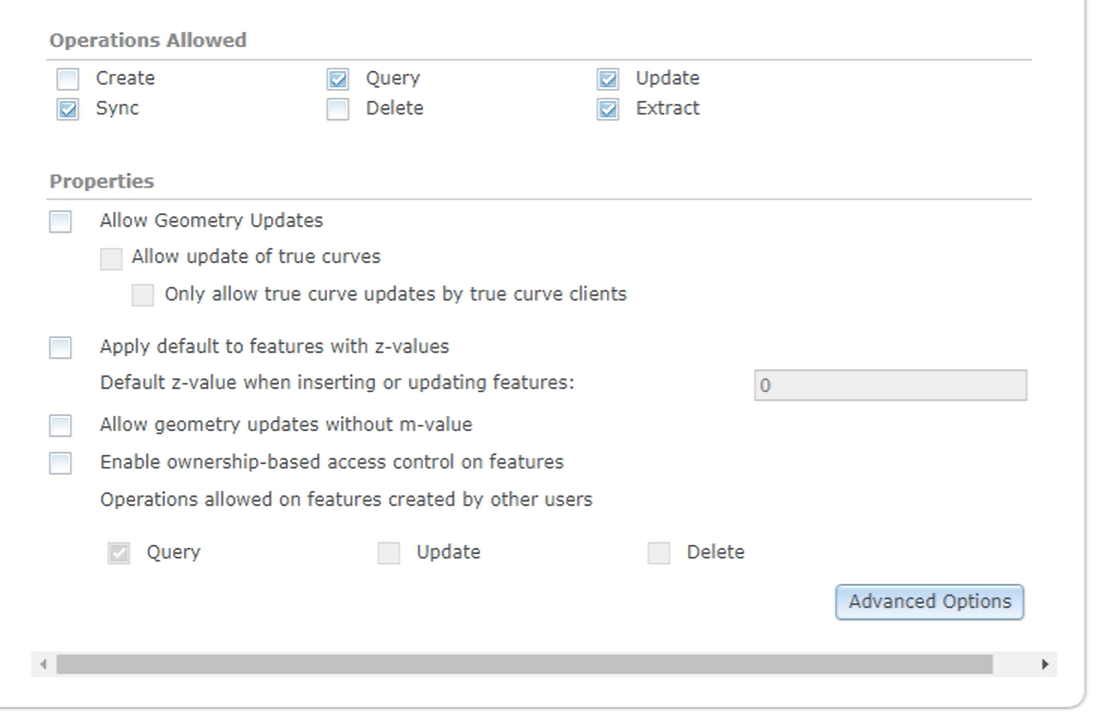This screenshot has height=721, width=1112.
Task: Enable ownership-based access control on features
Action: point(62,461)
